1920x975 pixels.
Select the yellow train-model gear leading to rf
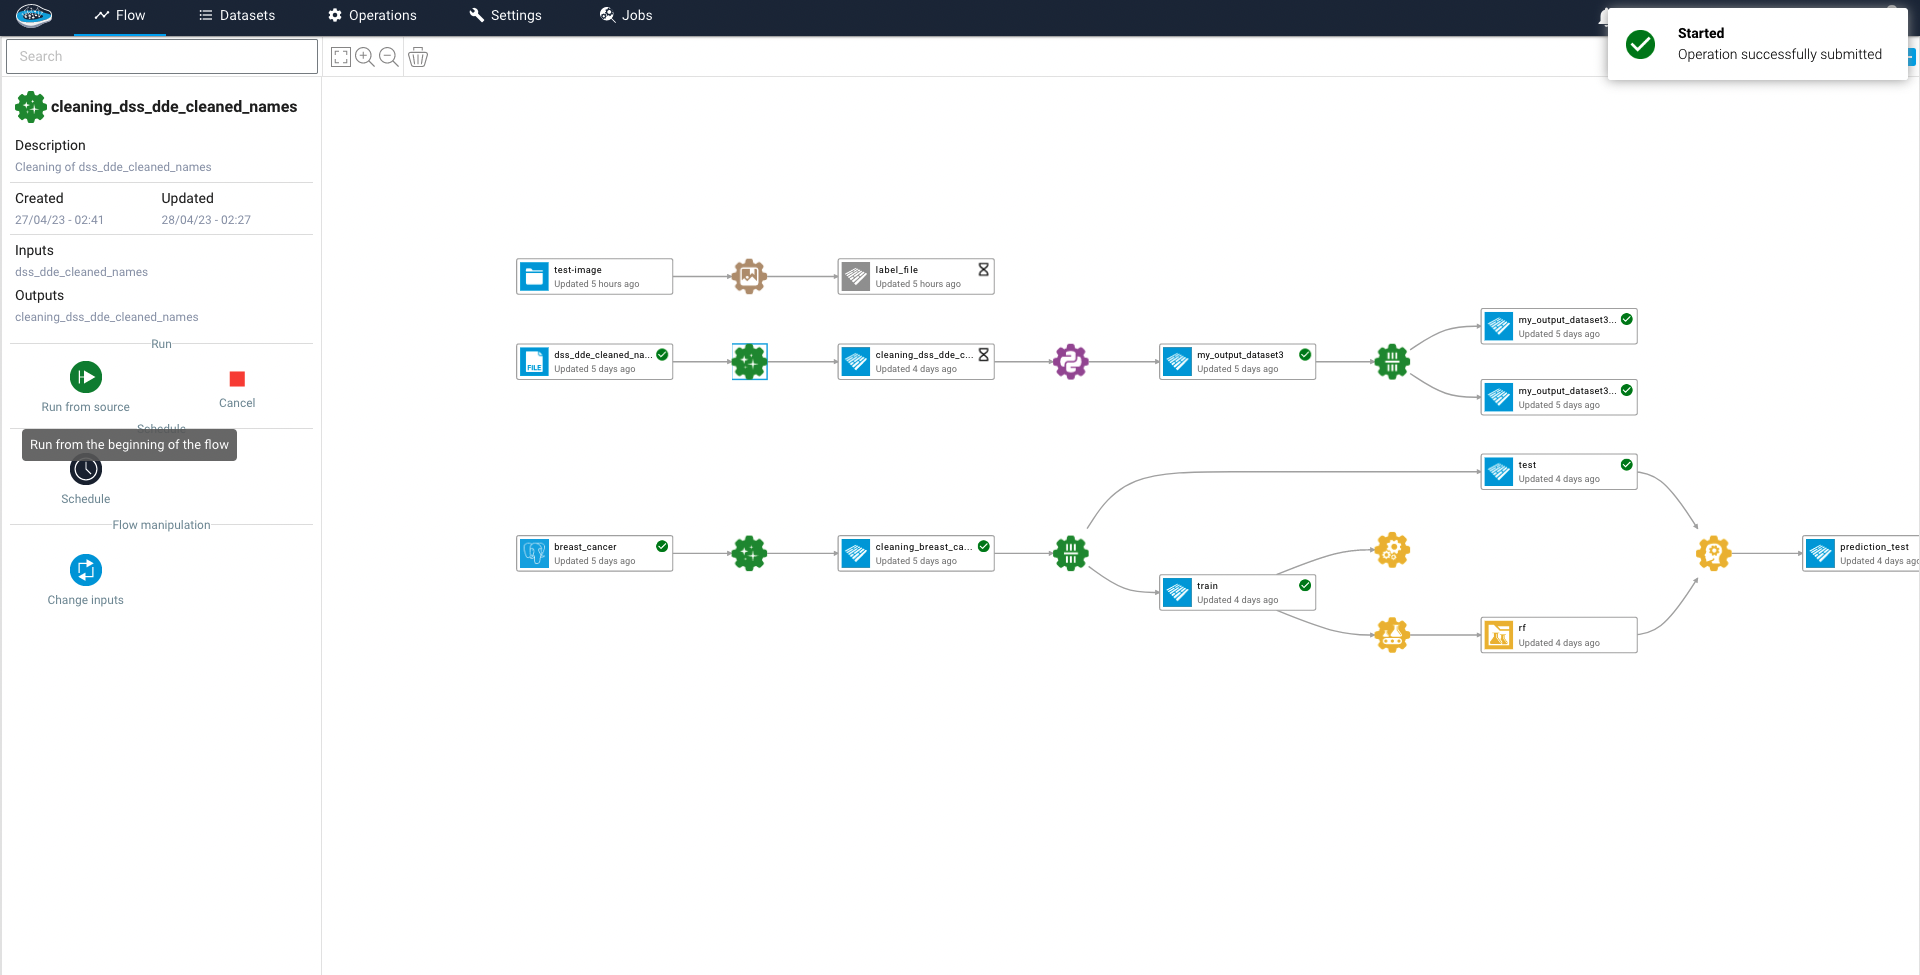[1392, 634]
